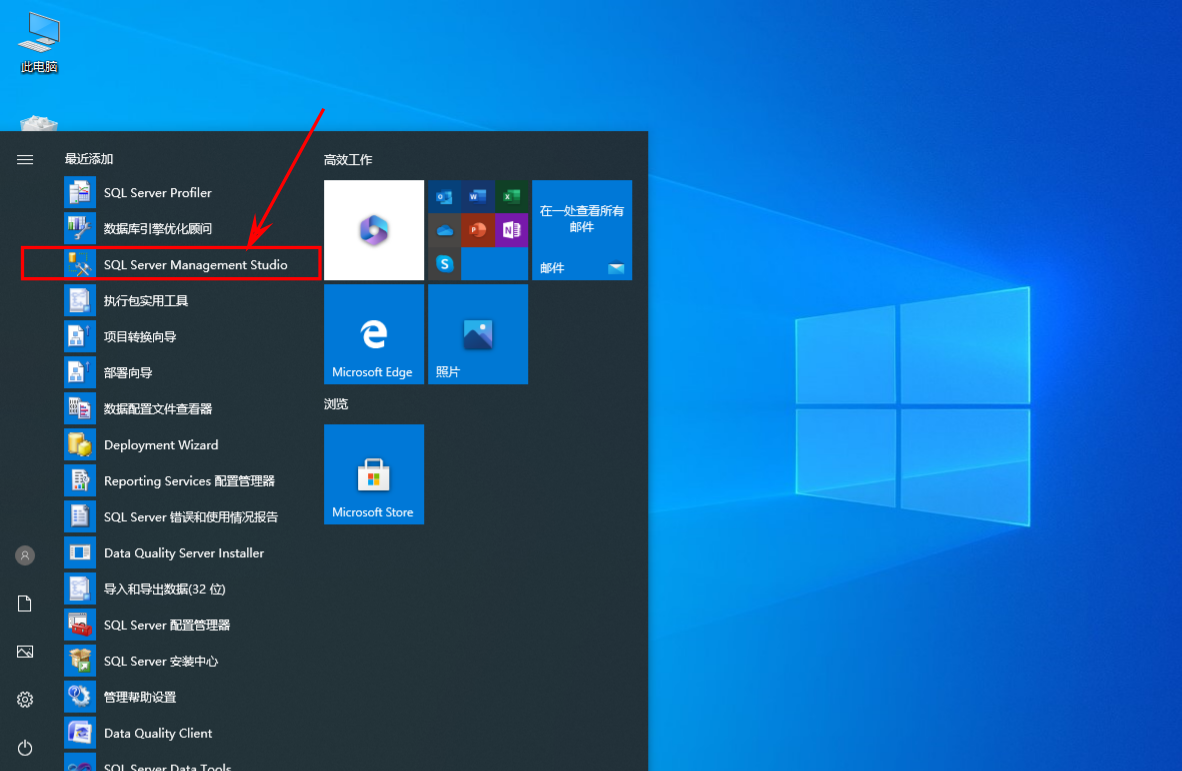1182x771 pixels.
Task: Open Microsoft Store tile
Action: point(374,474)
